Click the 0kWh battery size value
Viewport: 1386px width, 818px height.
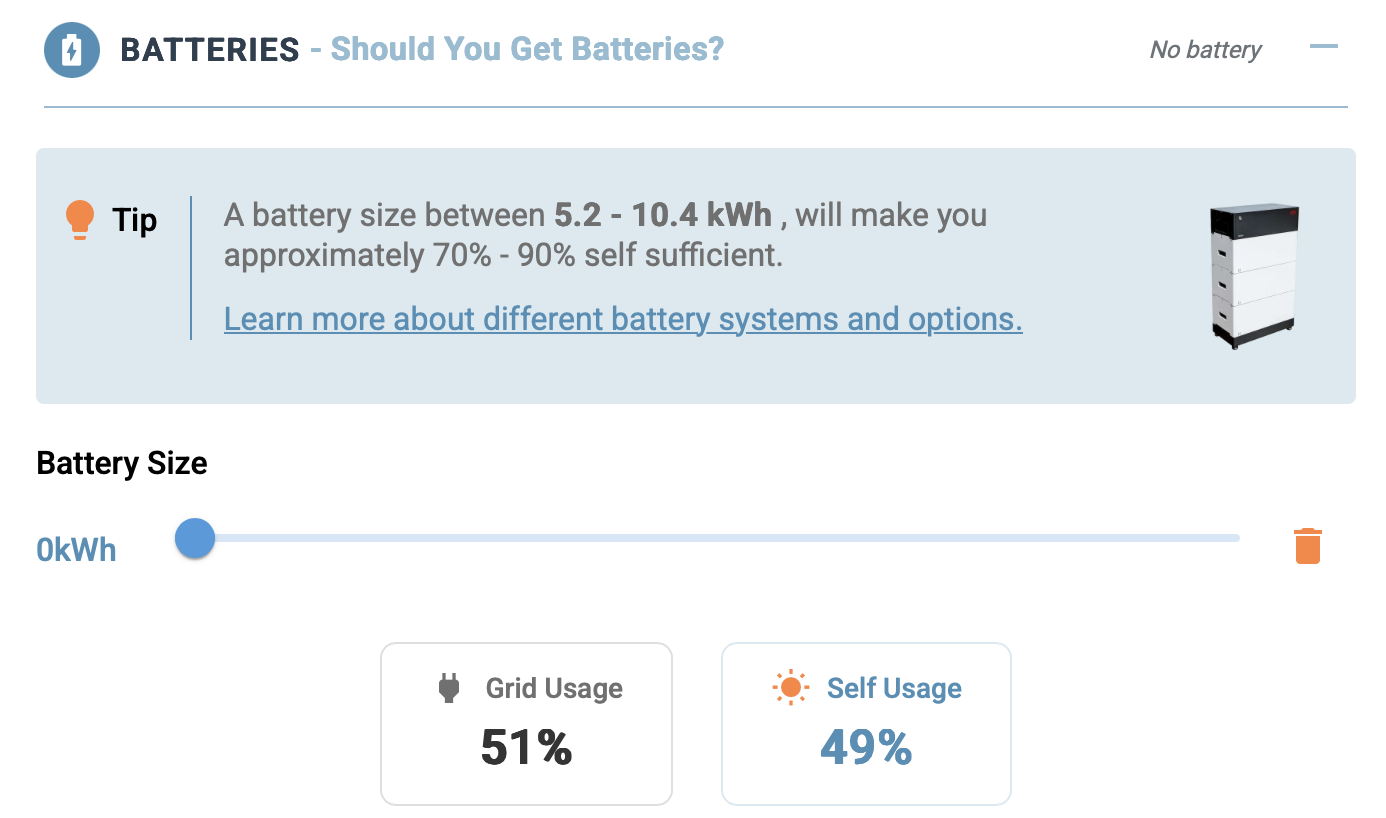tap(76, 550)
